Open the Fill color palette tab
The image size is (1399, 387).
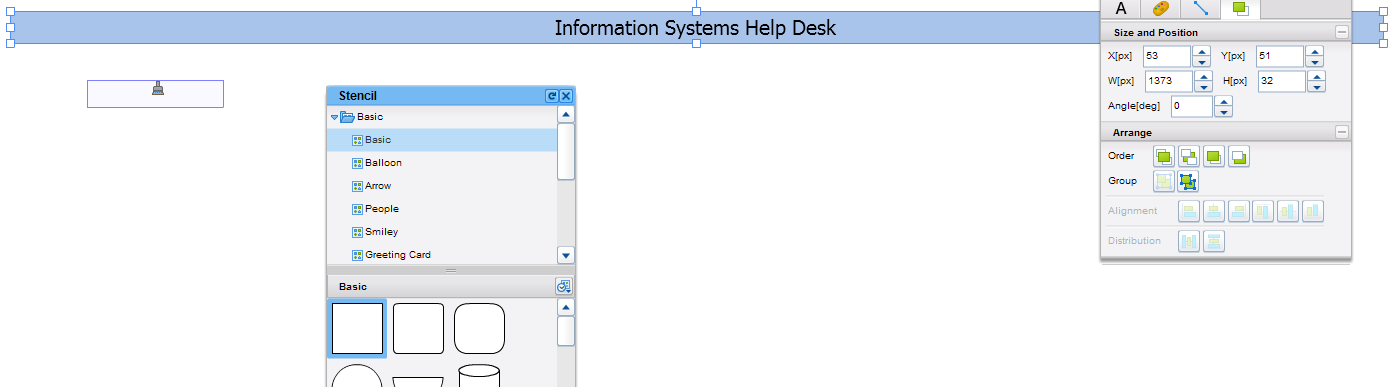click(x=1160, y=8)
